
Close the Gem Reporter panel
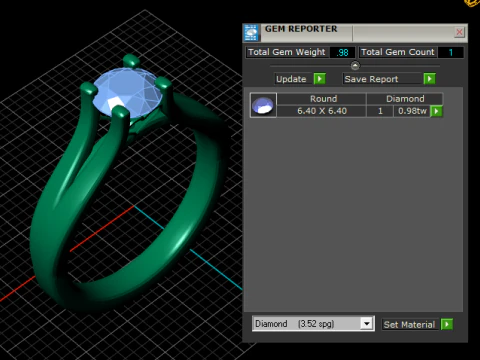point(459,32)
